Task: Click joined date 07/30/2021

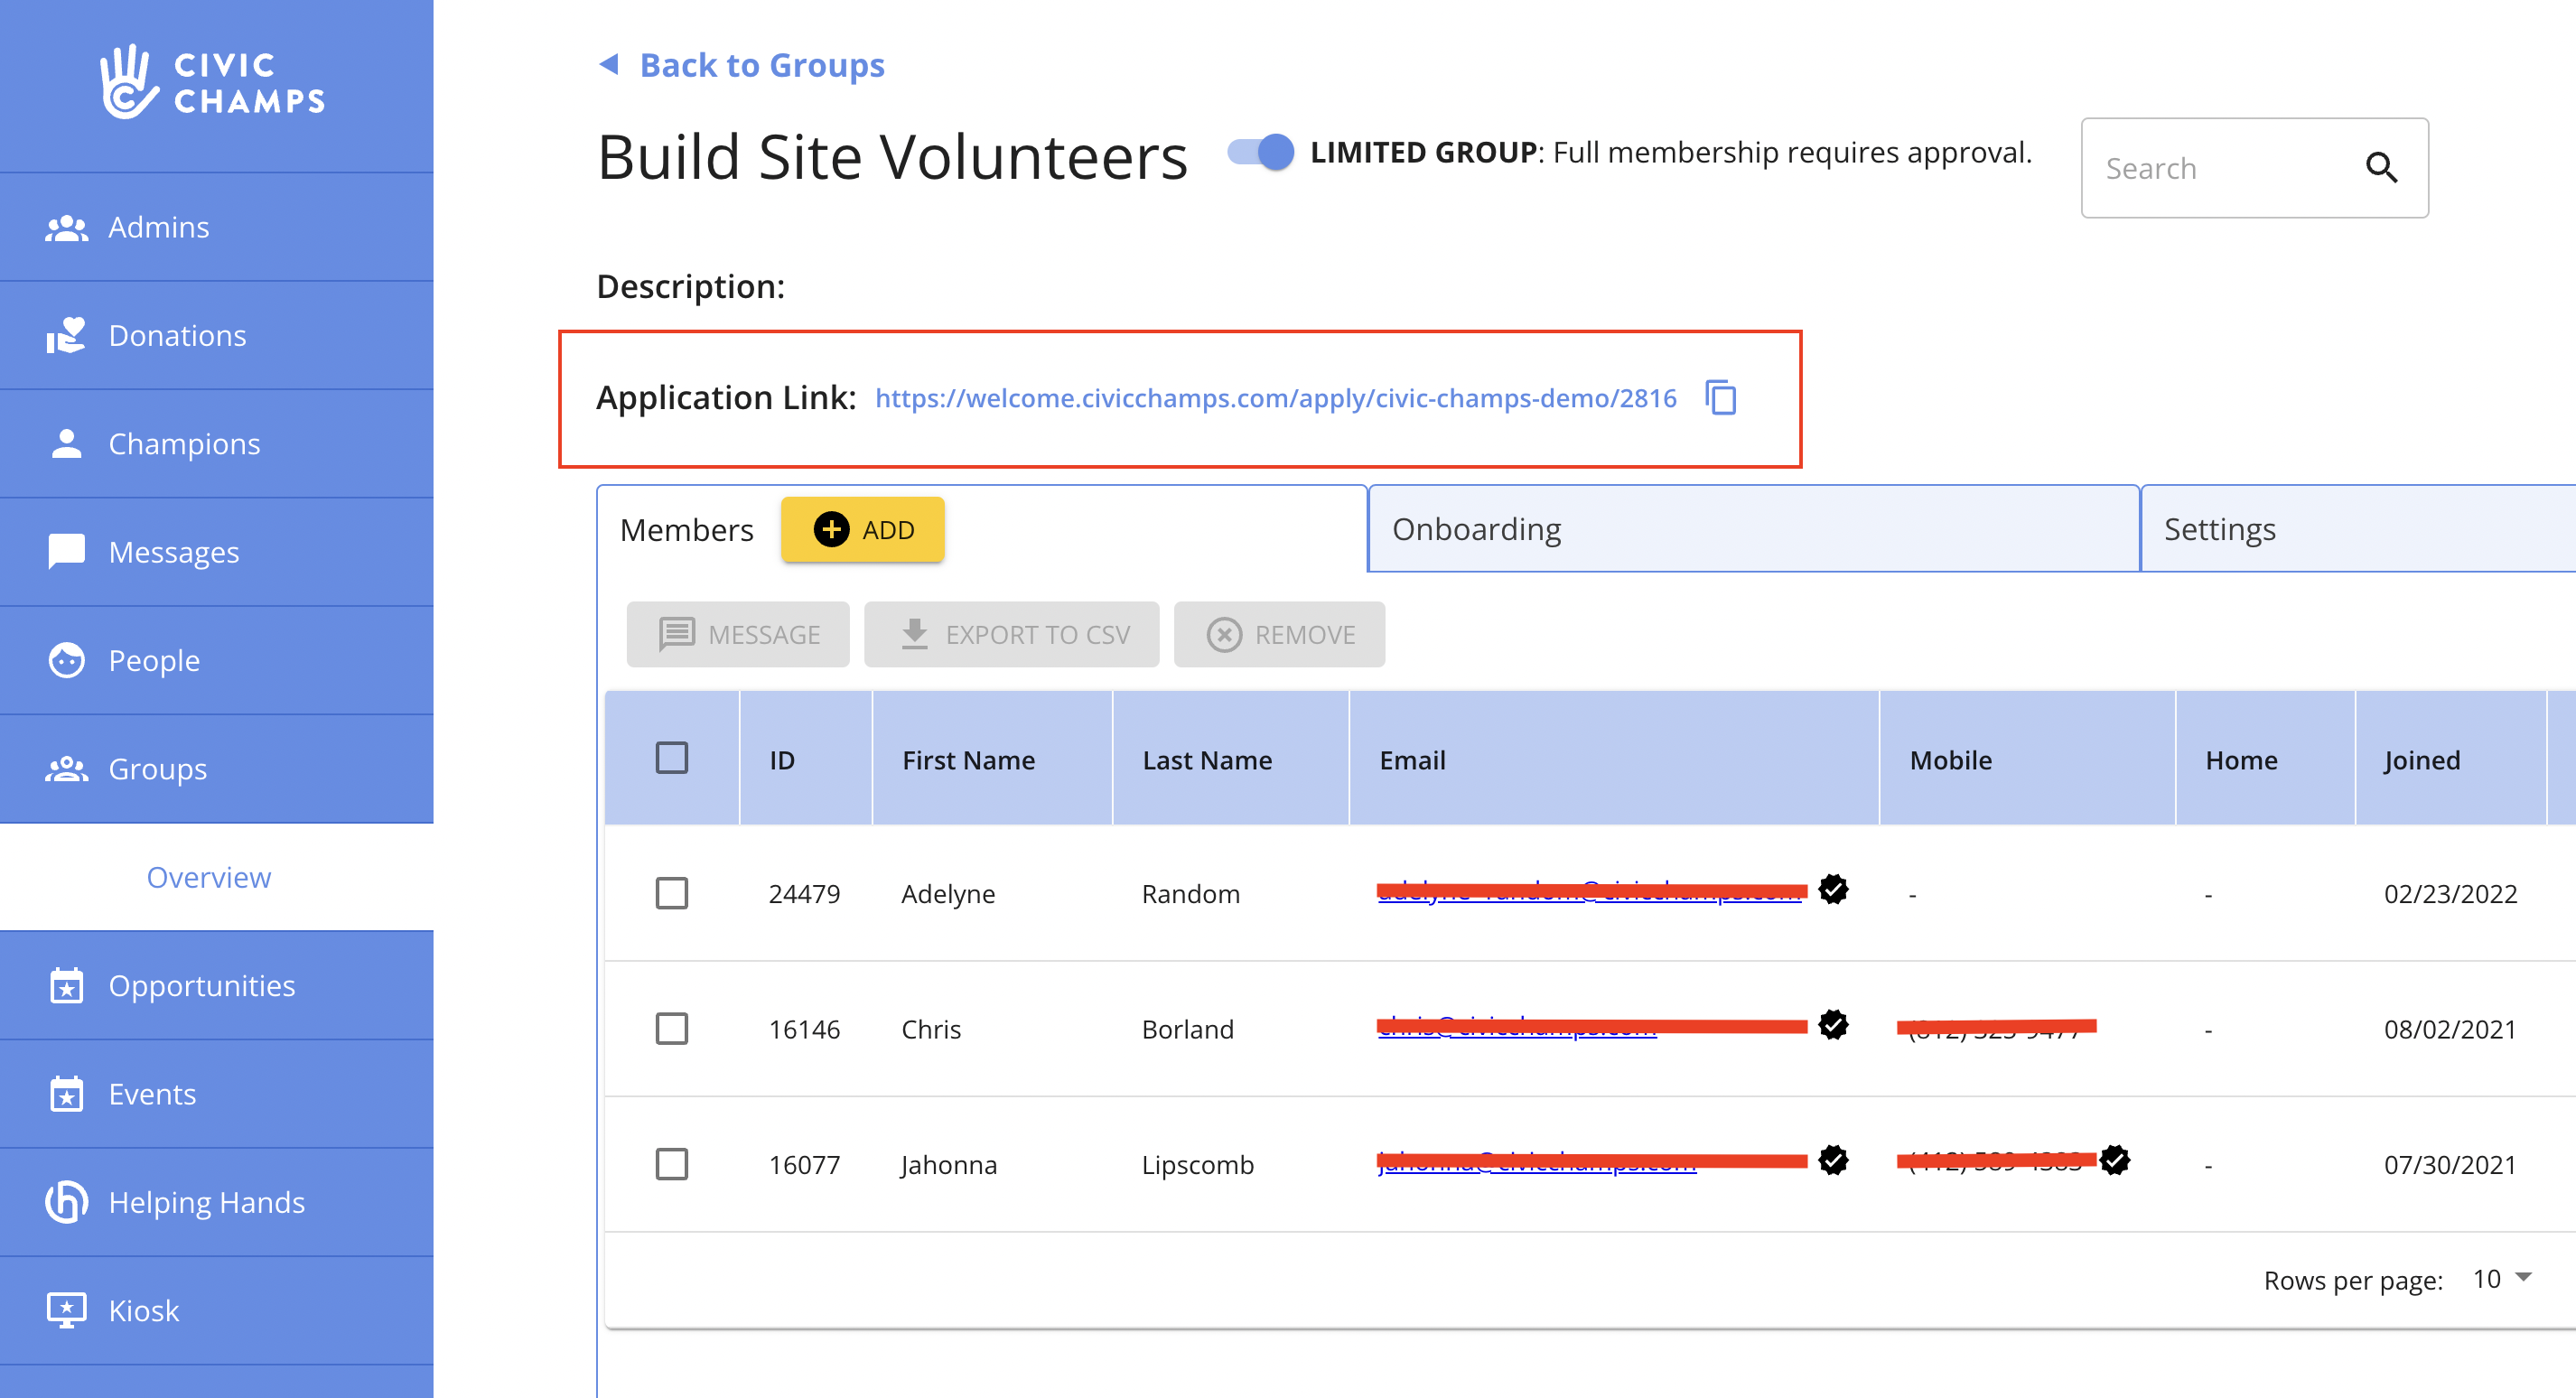Action: [2450, 1165]
